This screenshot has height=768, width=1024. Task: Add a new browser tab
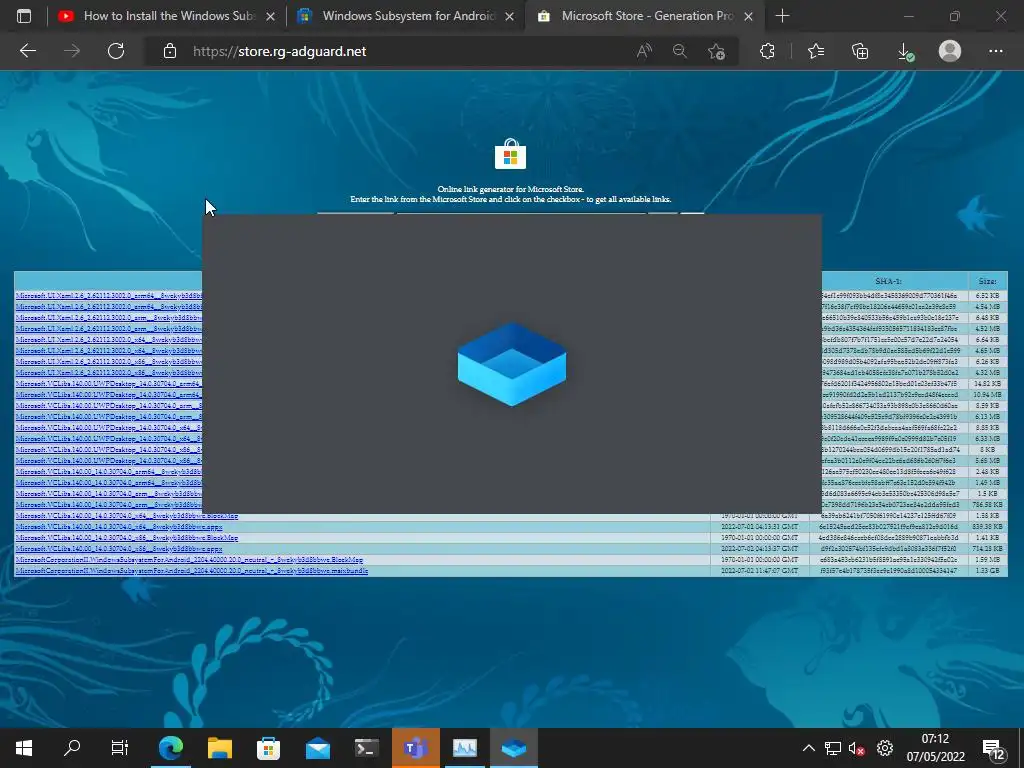coord(782,16)
